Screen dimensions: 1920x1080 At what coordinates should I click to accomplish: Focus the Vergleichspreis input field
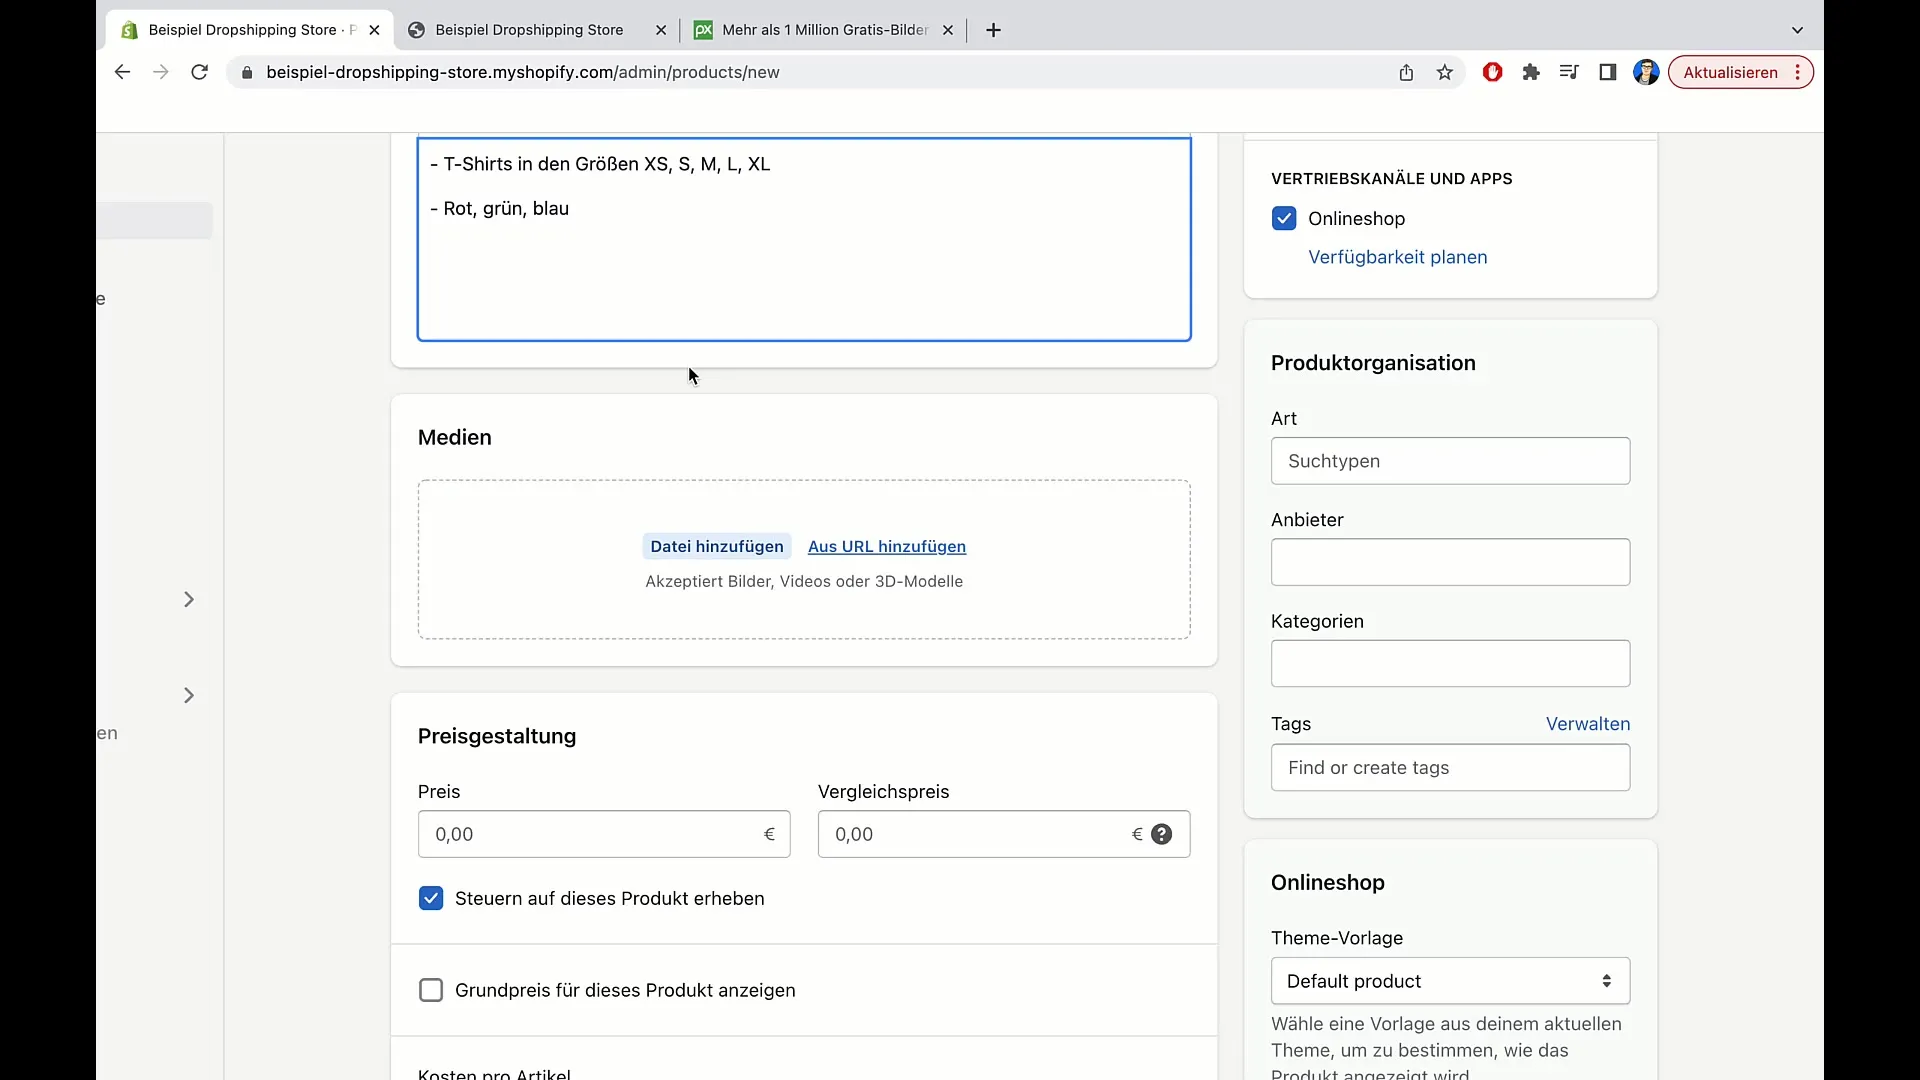pos(1004,834)
